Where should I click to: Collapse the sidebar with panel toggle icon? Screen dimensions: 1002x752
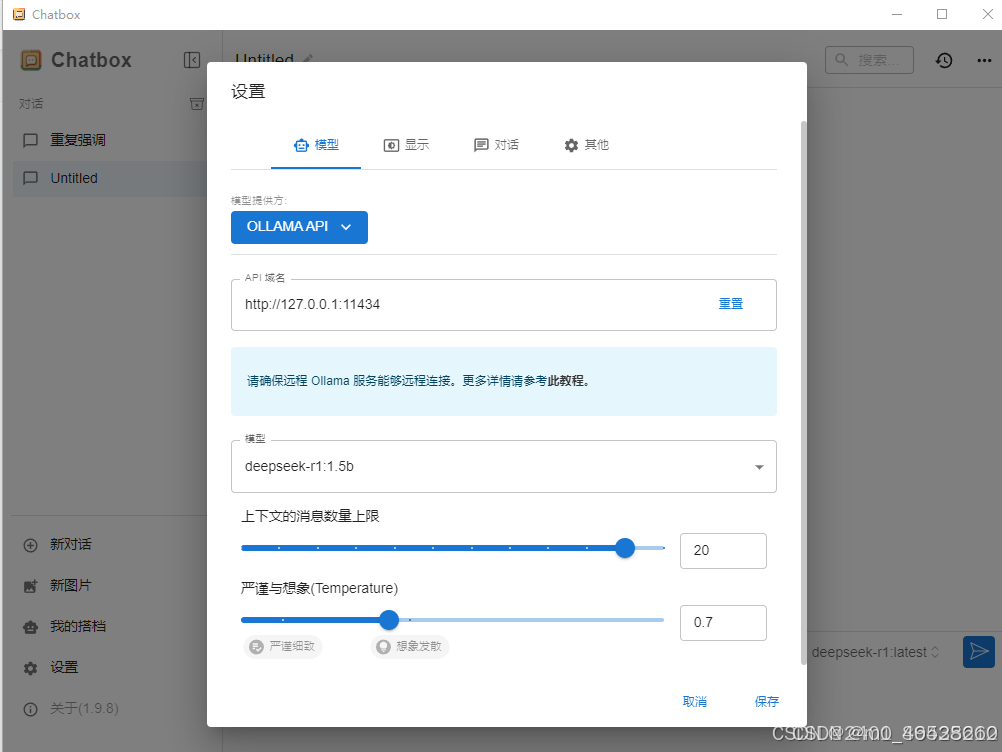click(x=192, y=60)
